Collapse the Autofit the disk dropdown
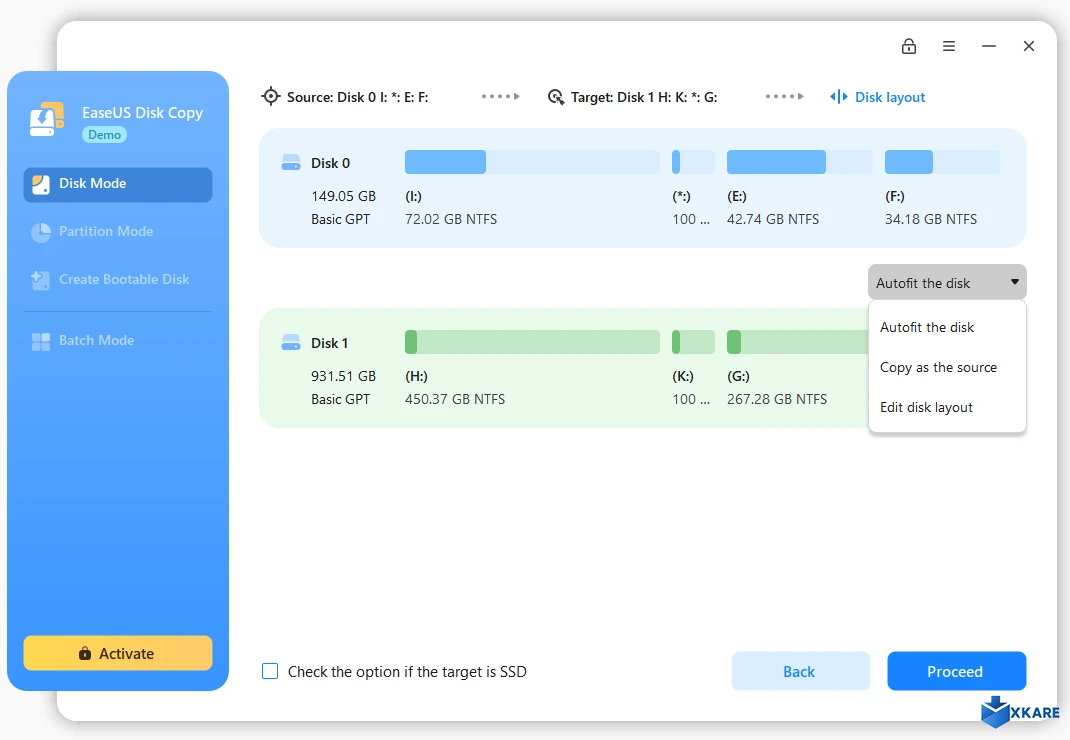 click(947, 282)
